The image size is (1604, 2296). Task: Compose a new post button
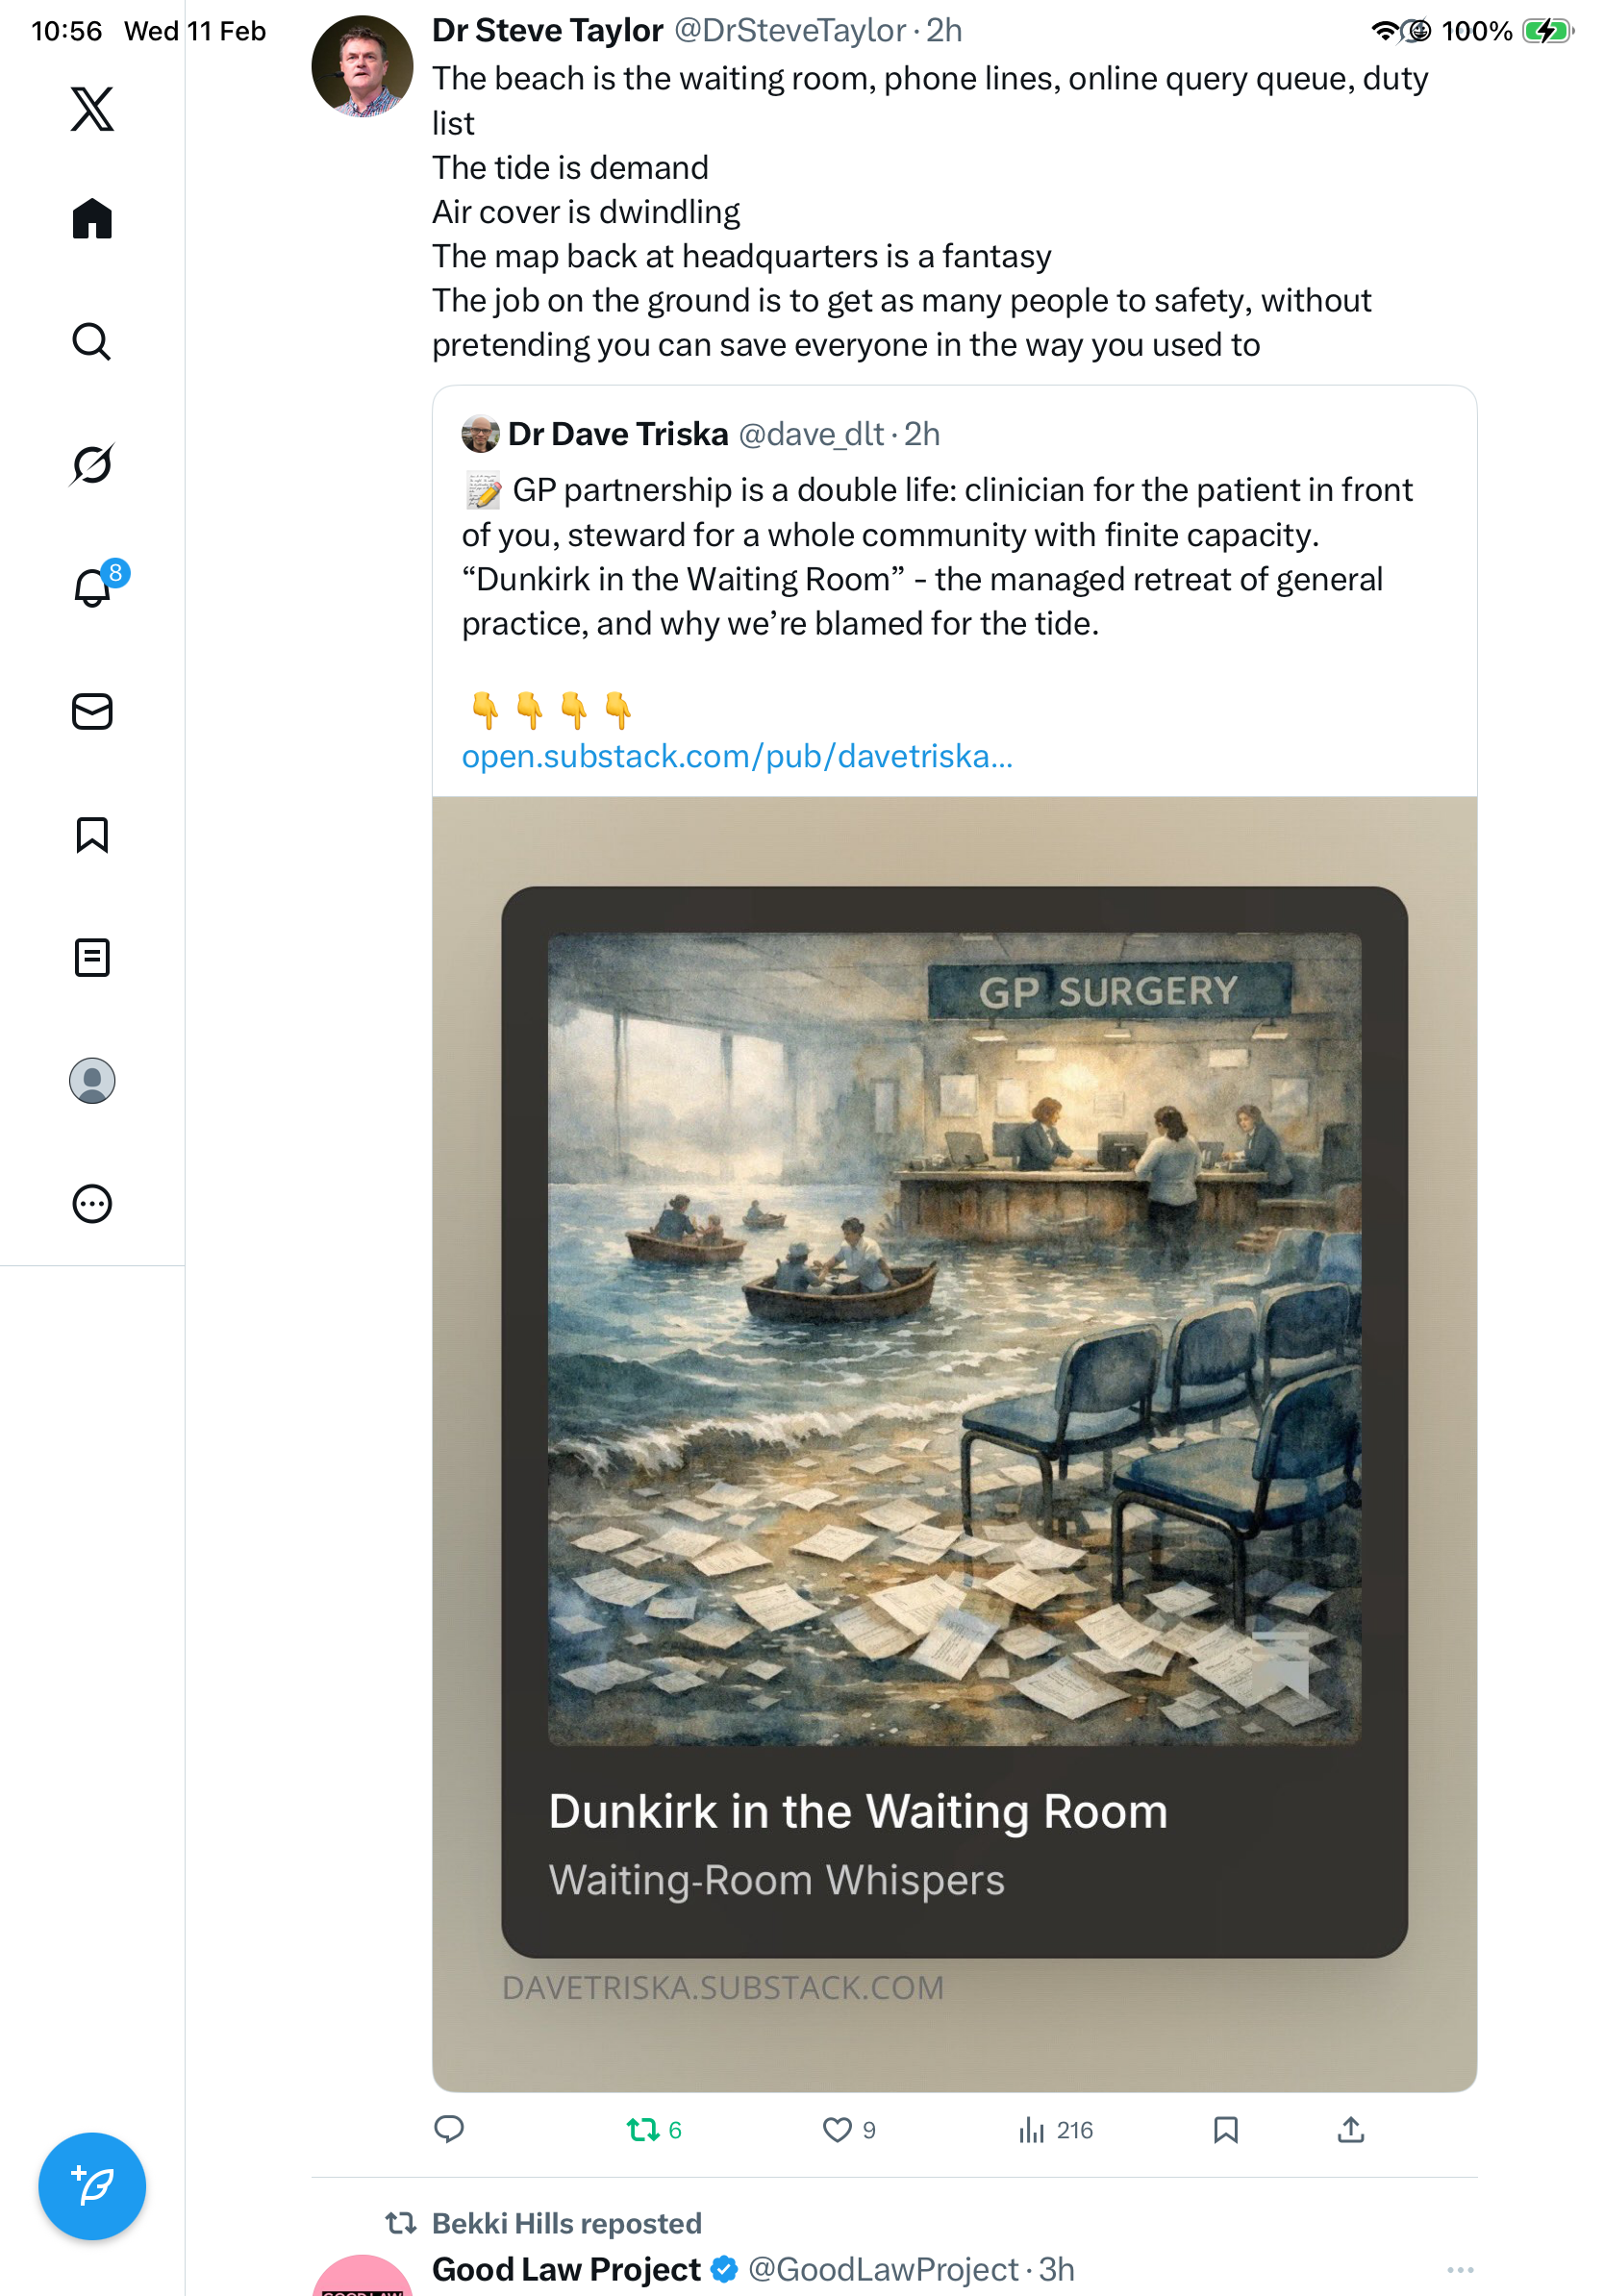[92, 2185]
